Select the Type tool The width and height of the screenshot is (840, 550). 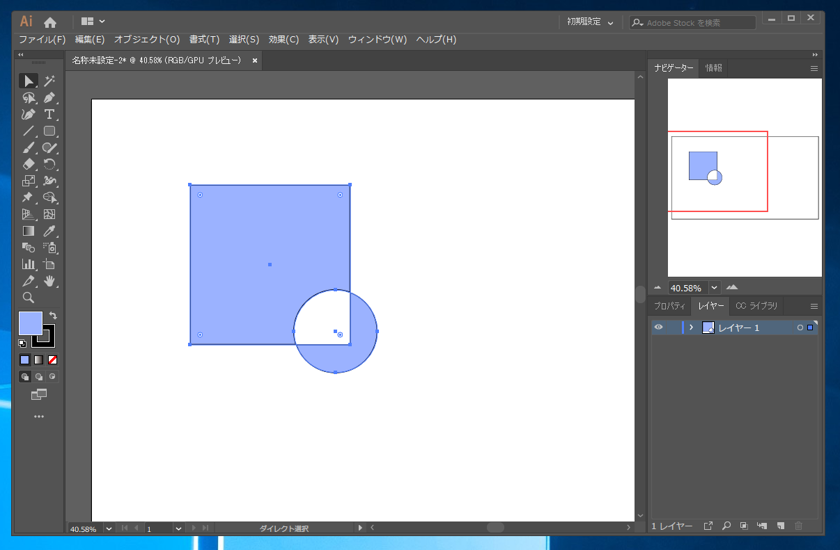coord(49,114)
